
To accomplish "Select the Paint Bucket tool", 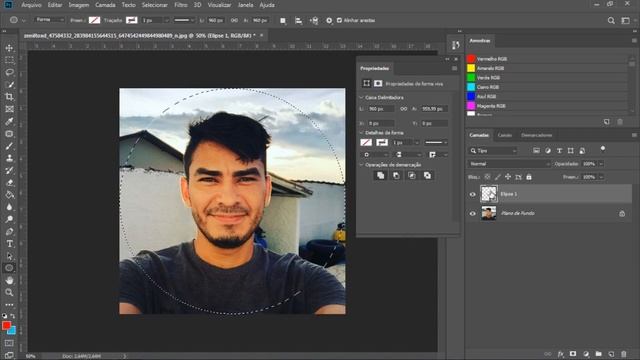I will click(9, 195).
